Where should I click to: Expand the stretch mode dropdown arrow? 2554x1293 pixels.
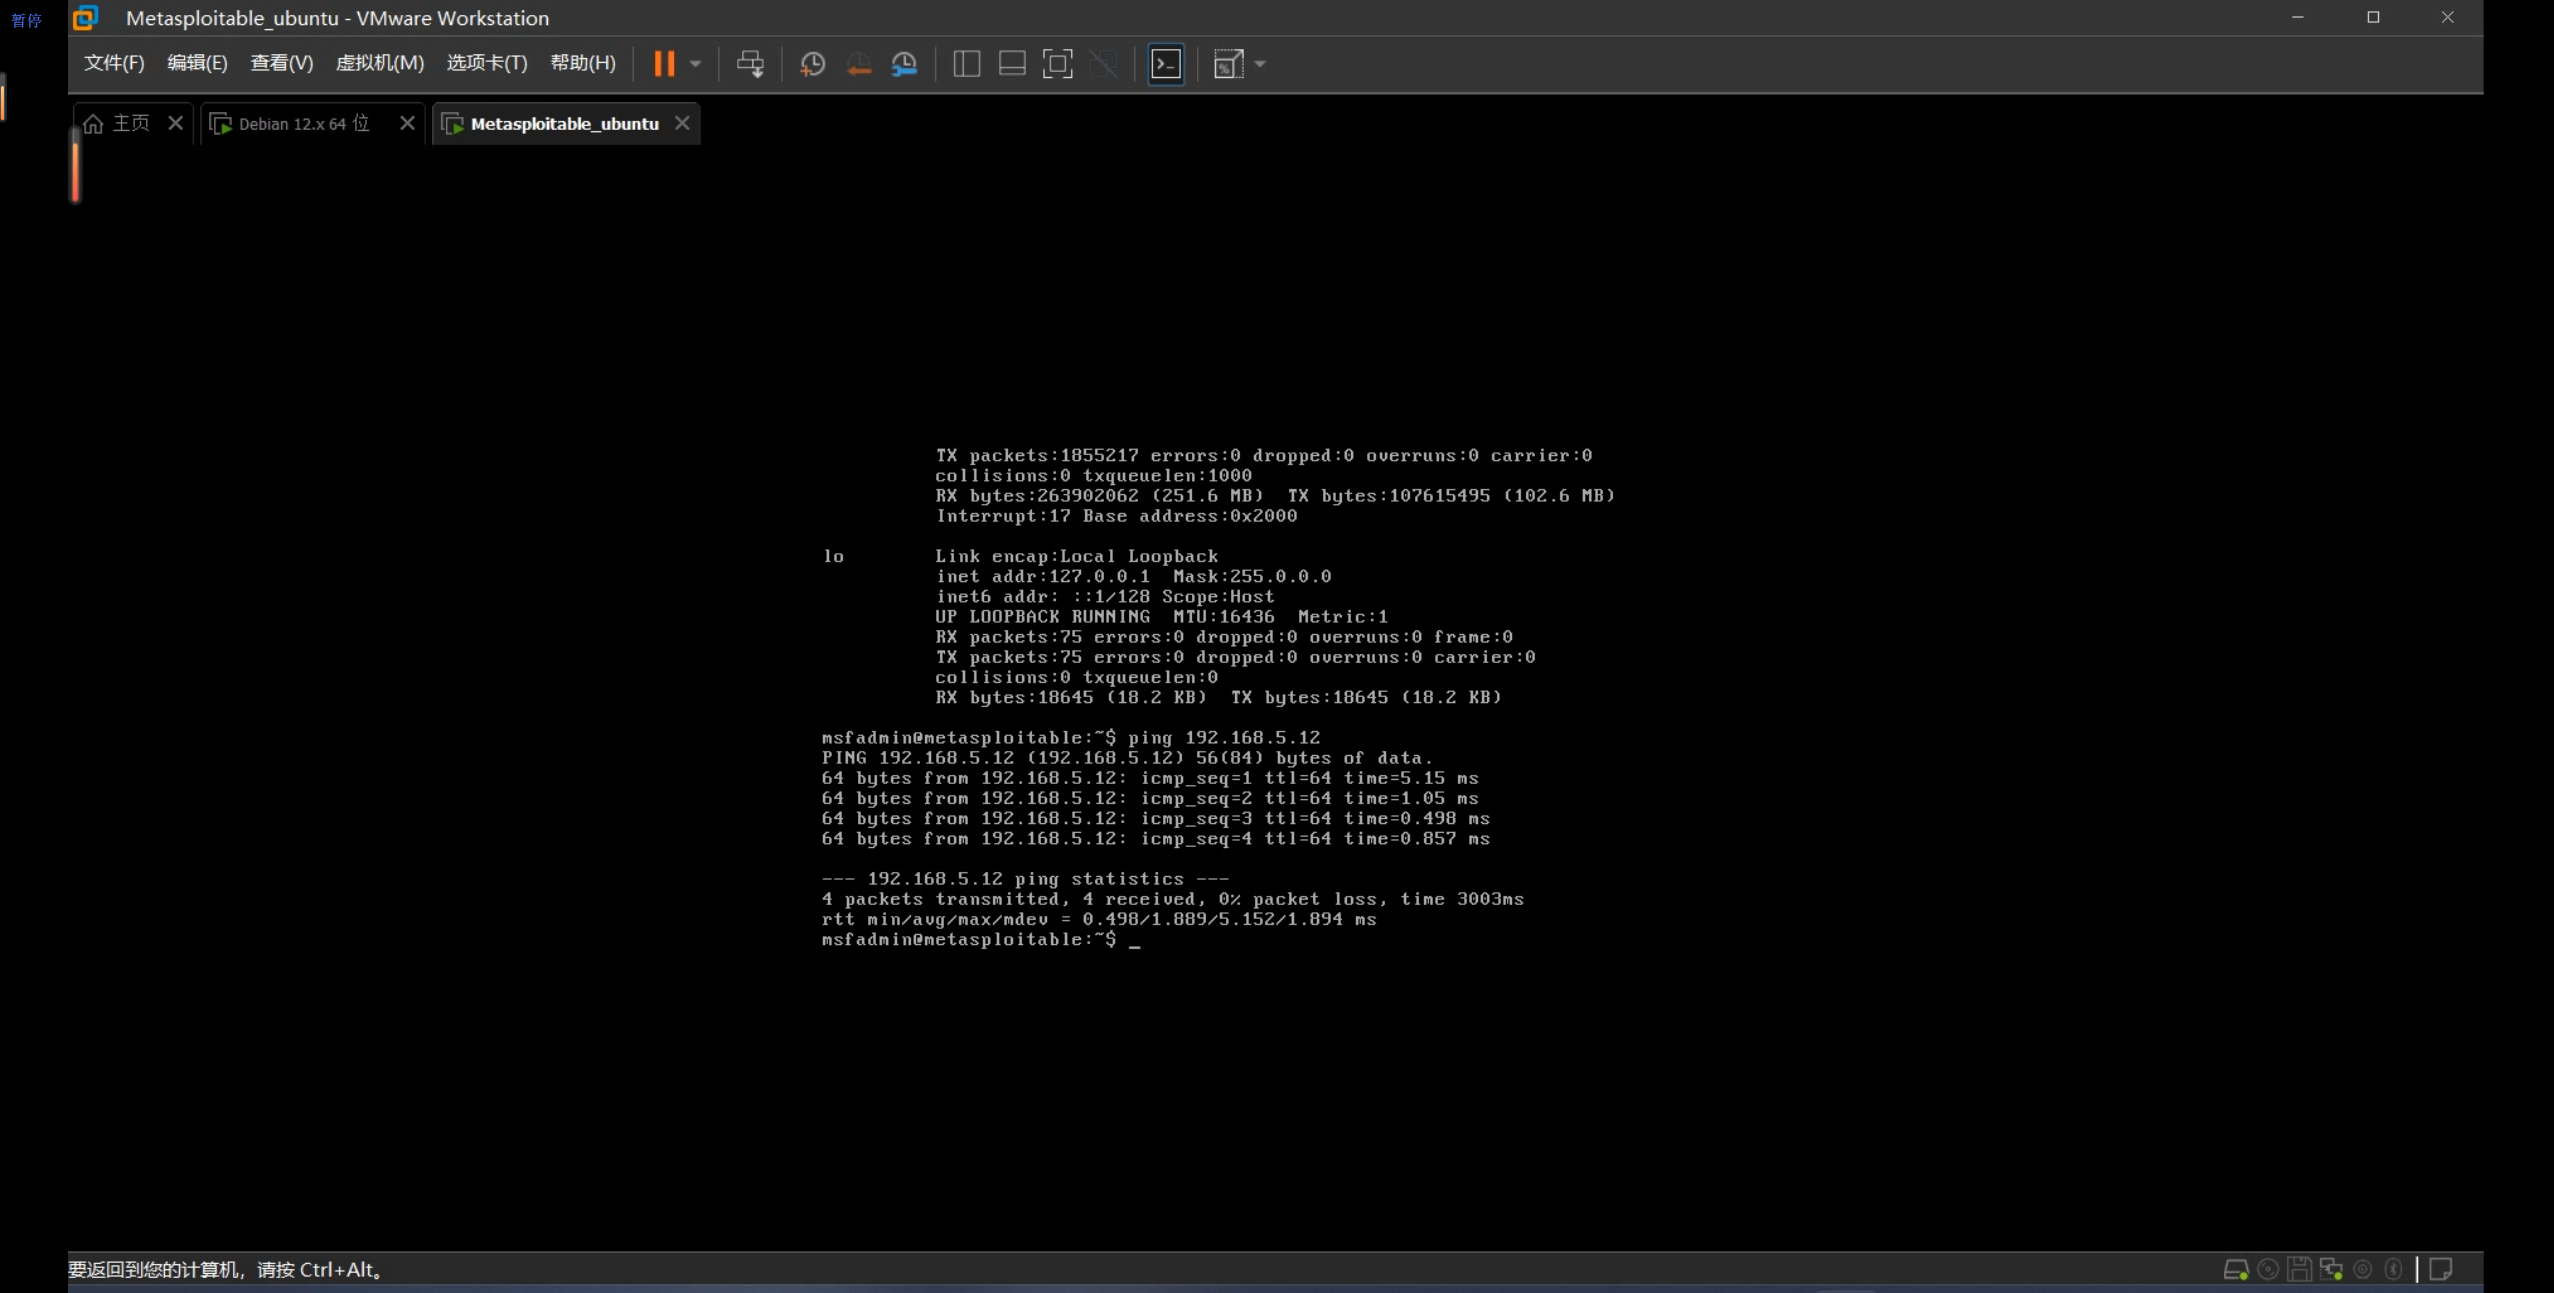1260,64
